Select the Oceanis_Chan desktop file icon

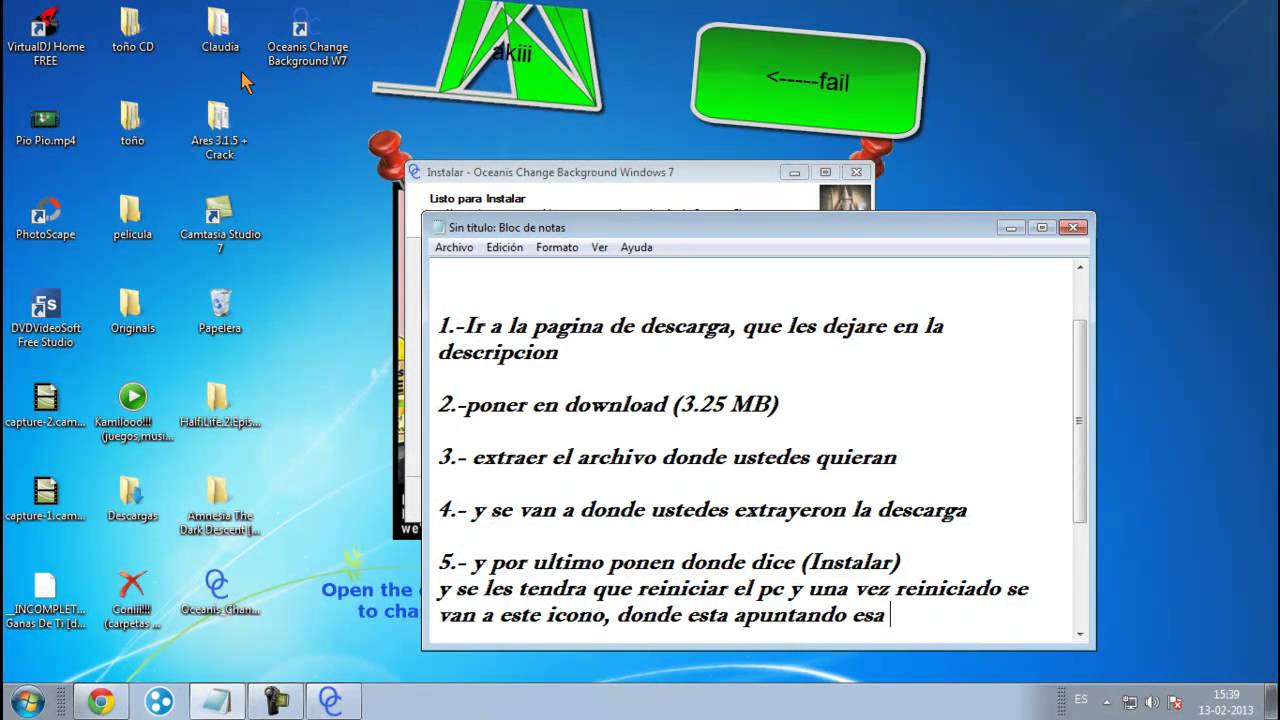219,593
